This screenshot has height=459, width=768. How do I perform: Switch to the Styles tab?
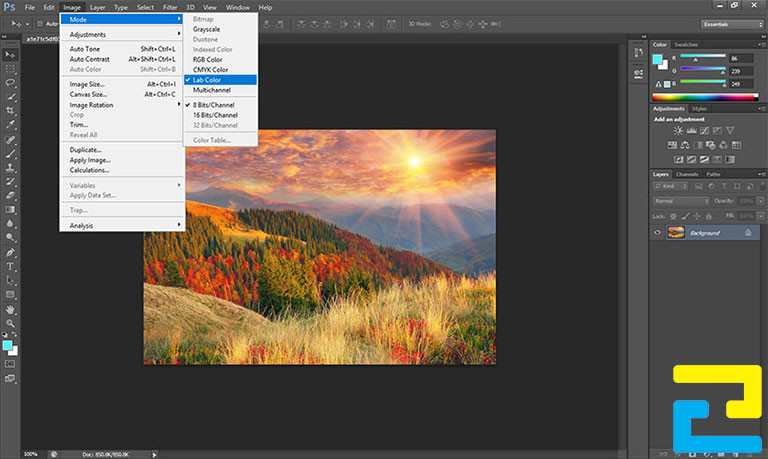(x=699, y=109)
